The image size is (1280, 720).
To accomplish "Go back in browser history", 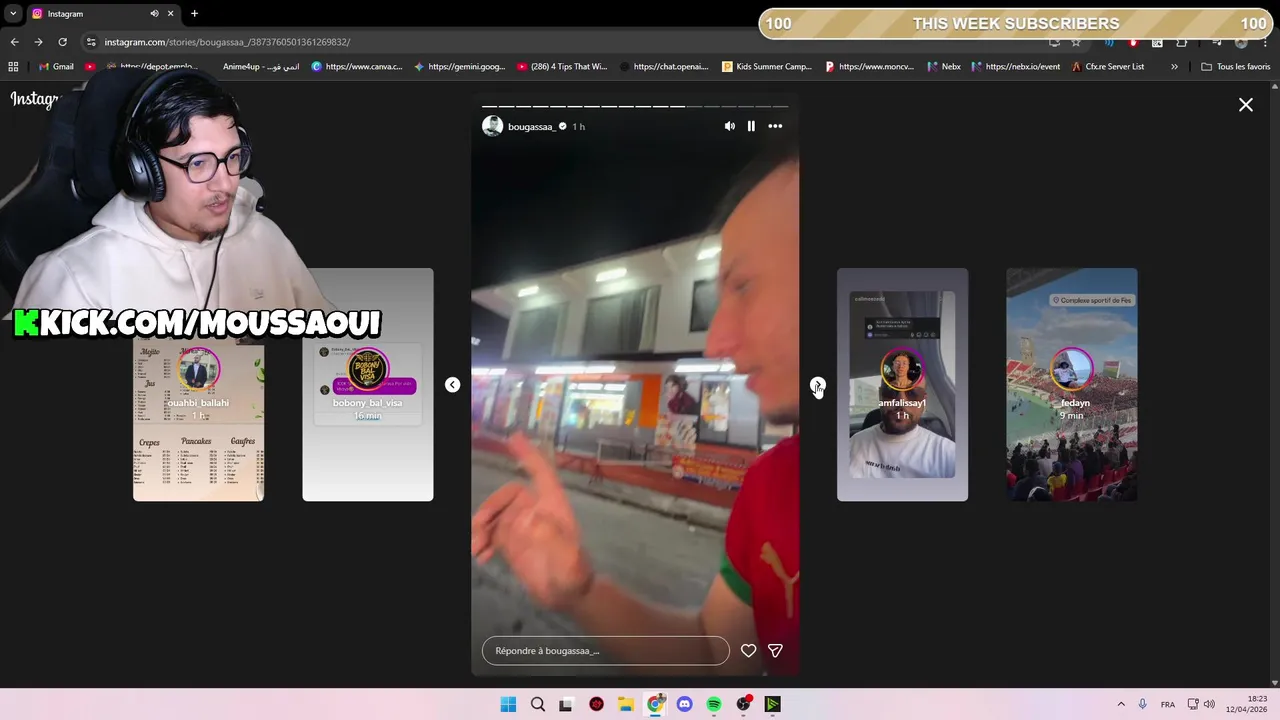I will [x=14, y=42].
